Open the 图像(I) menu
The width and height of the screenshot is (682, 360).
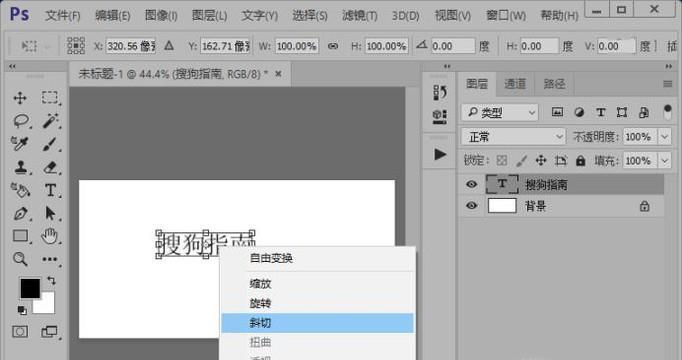(161, 16)
